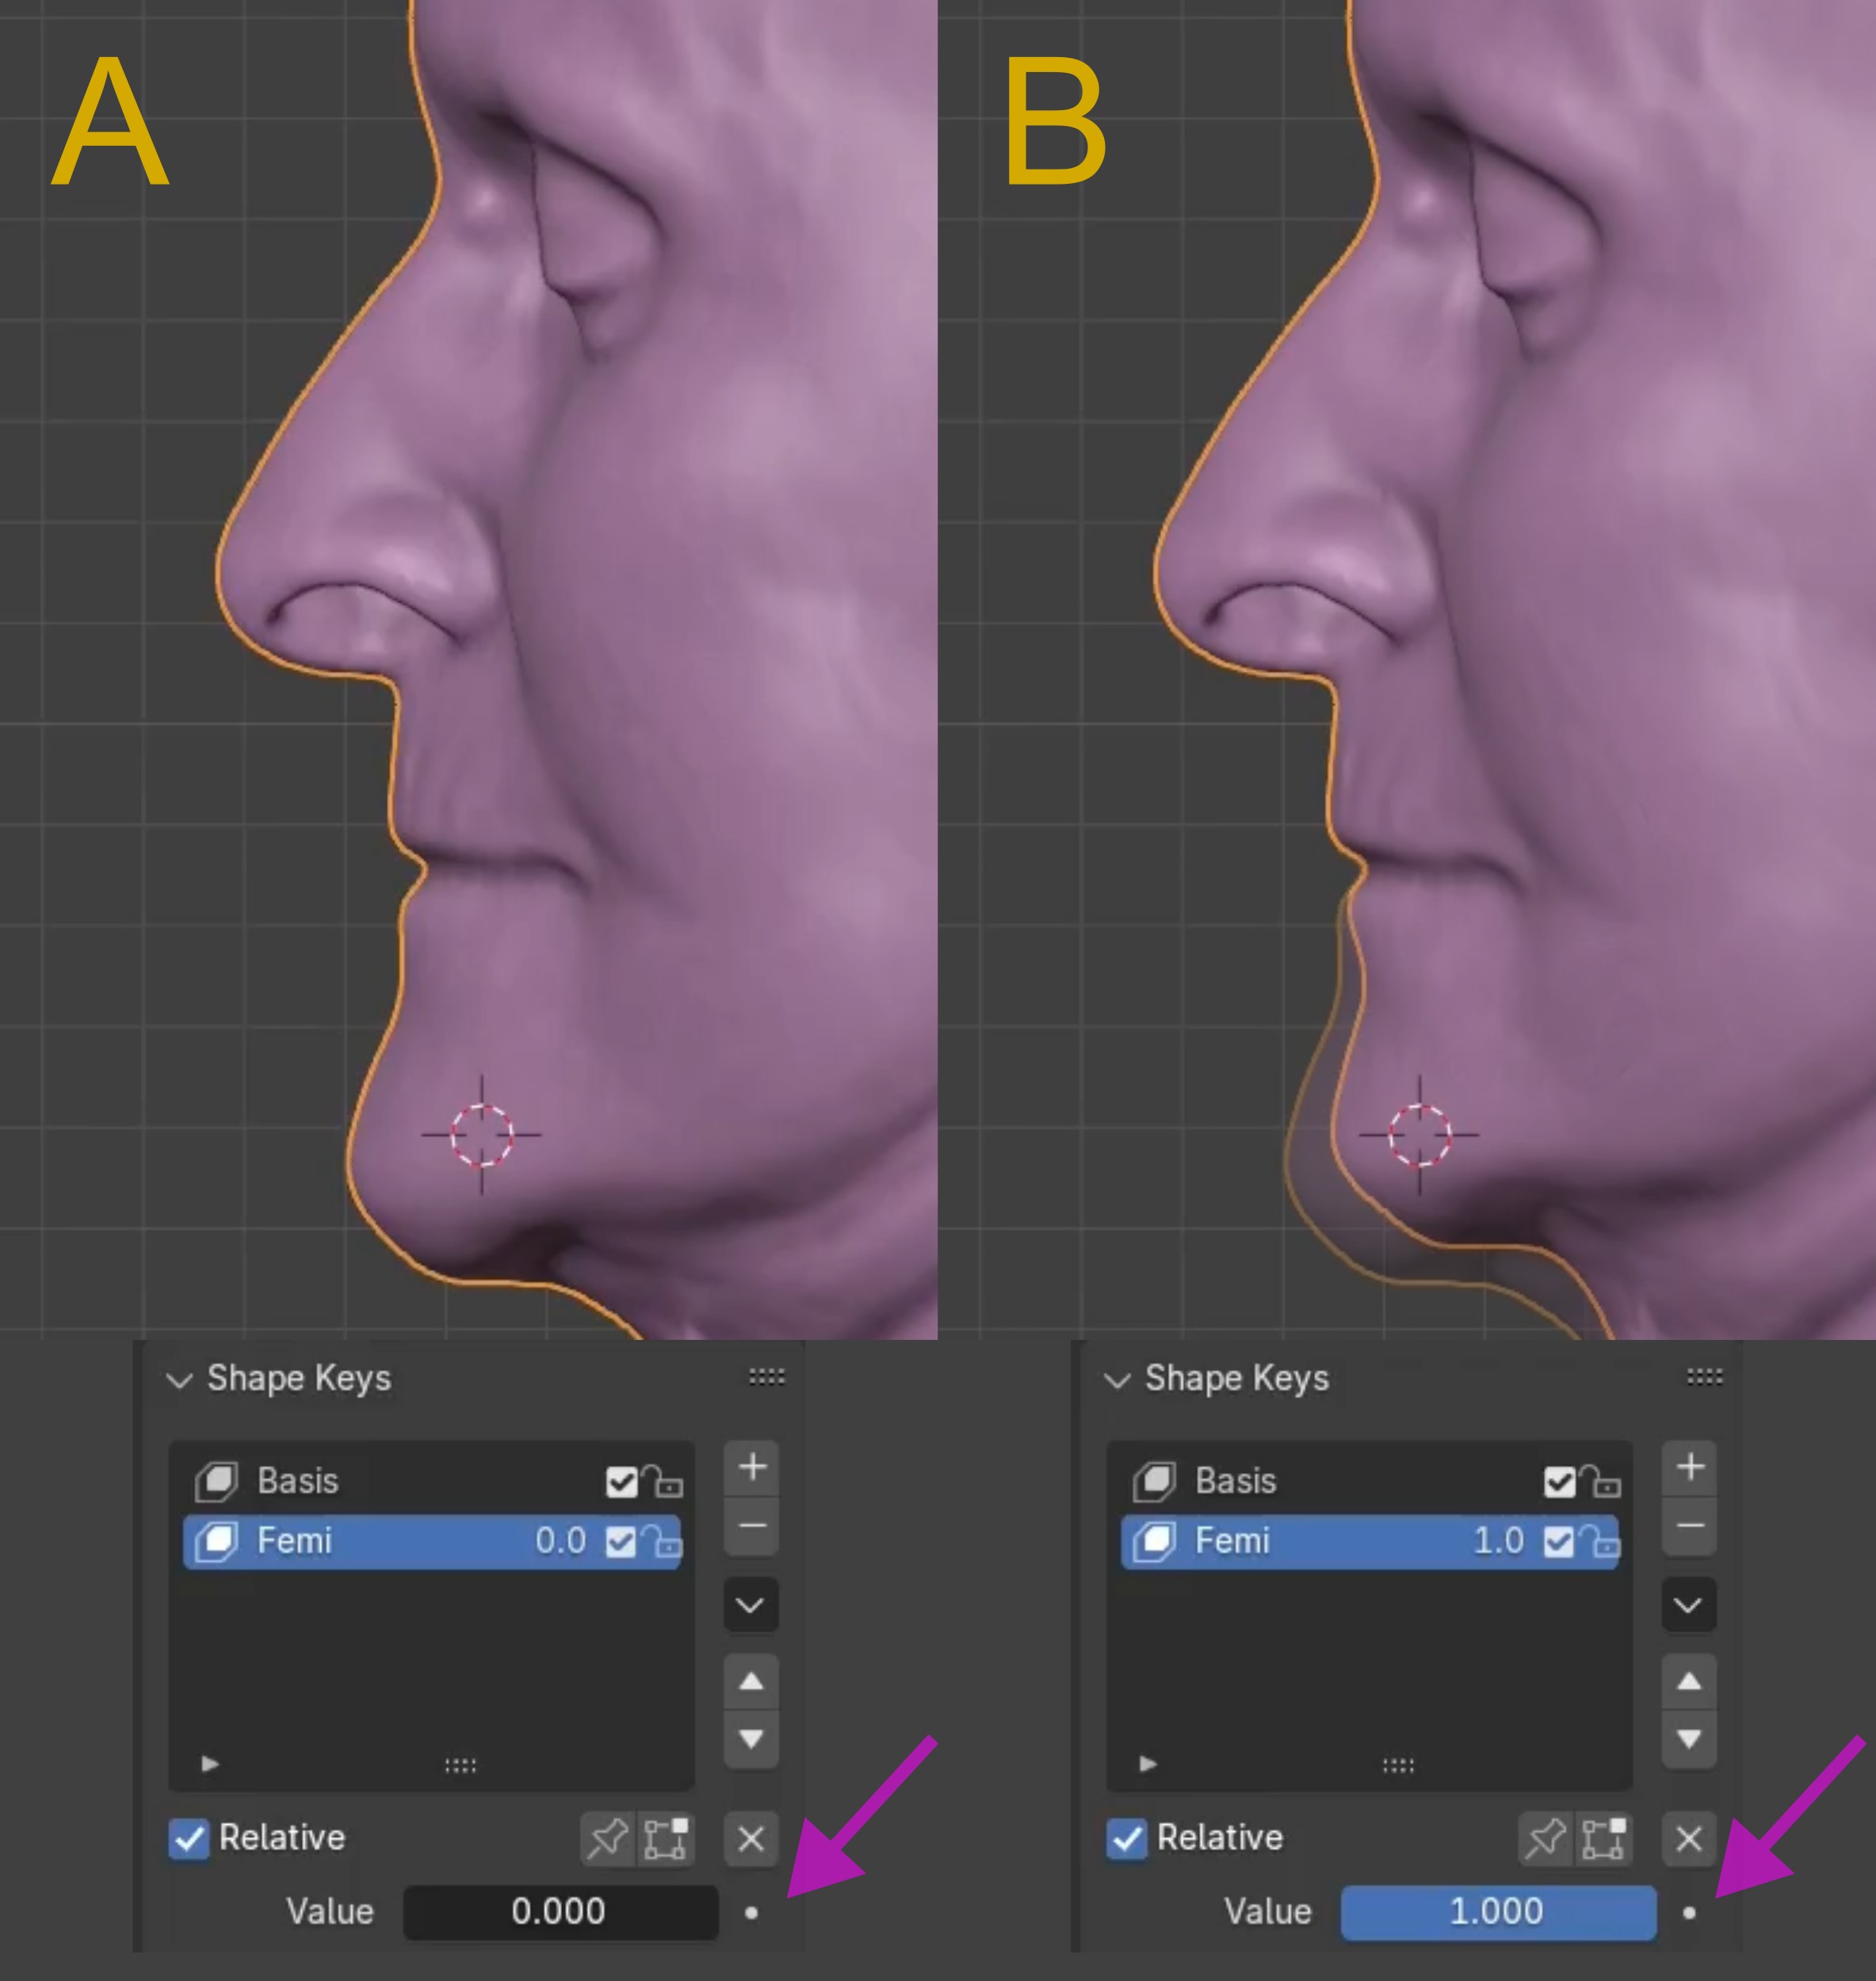Collapse the Shape Keys panel in panel A
This screenshot has height=1981, width=1876.
tap(180, 1380)
